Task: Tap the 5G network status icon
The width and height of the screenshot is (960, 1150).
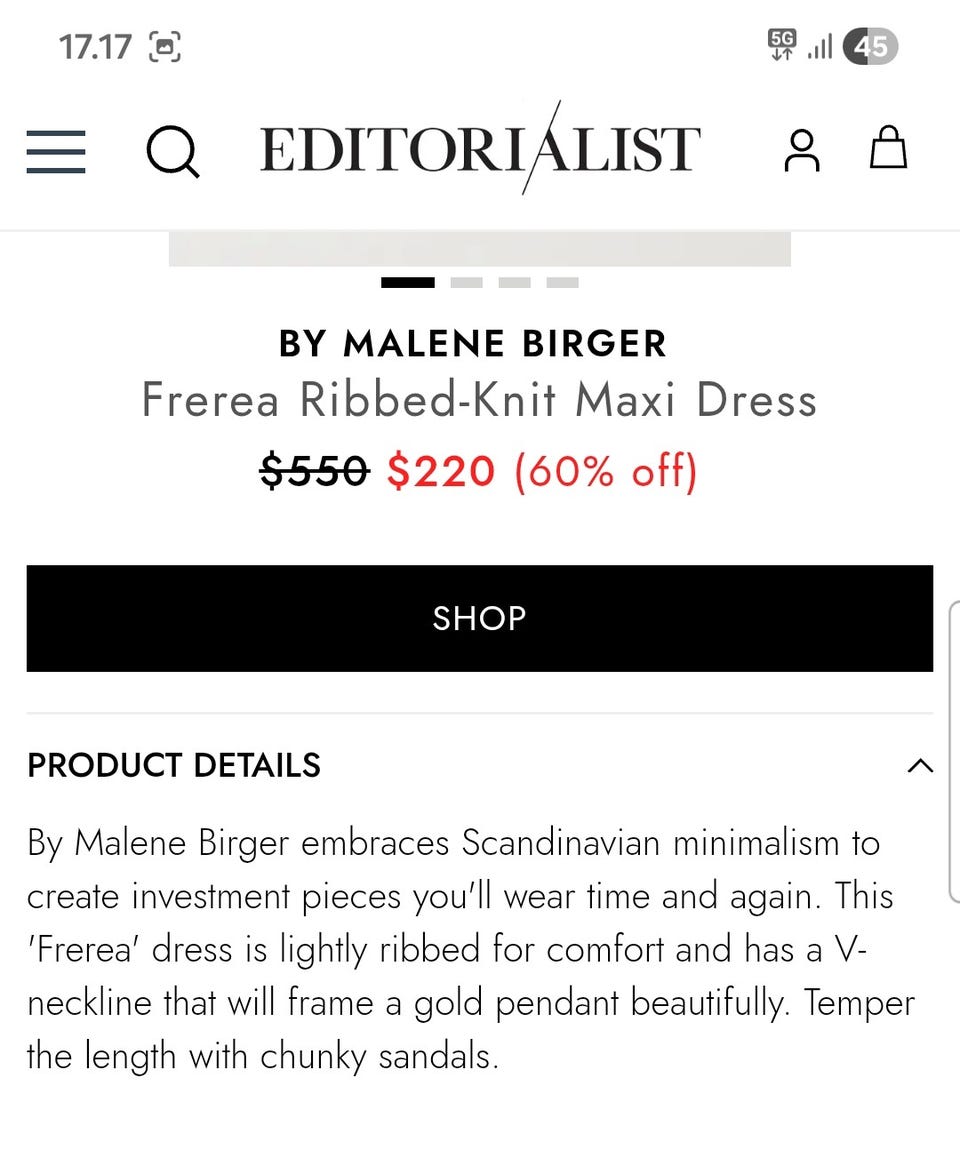Action: 782,45
